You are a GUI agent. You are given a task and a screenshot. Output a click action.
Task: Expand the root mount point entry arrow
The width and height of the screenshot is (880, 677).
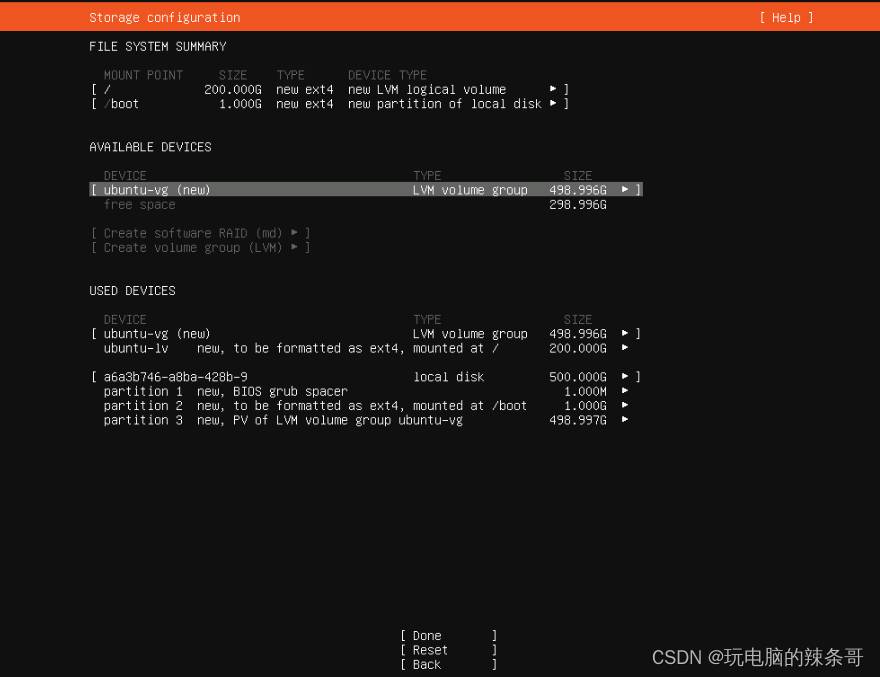point(553,89)
